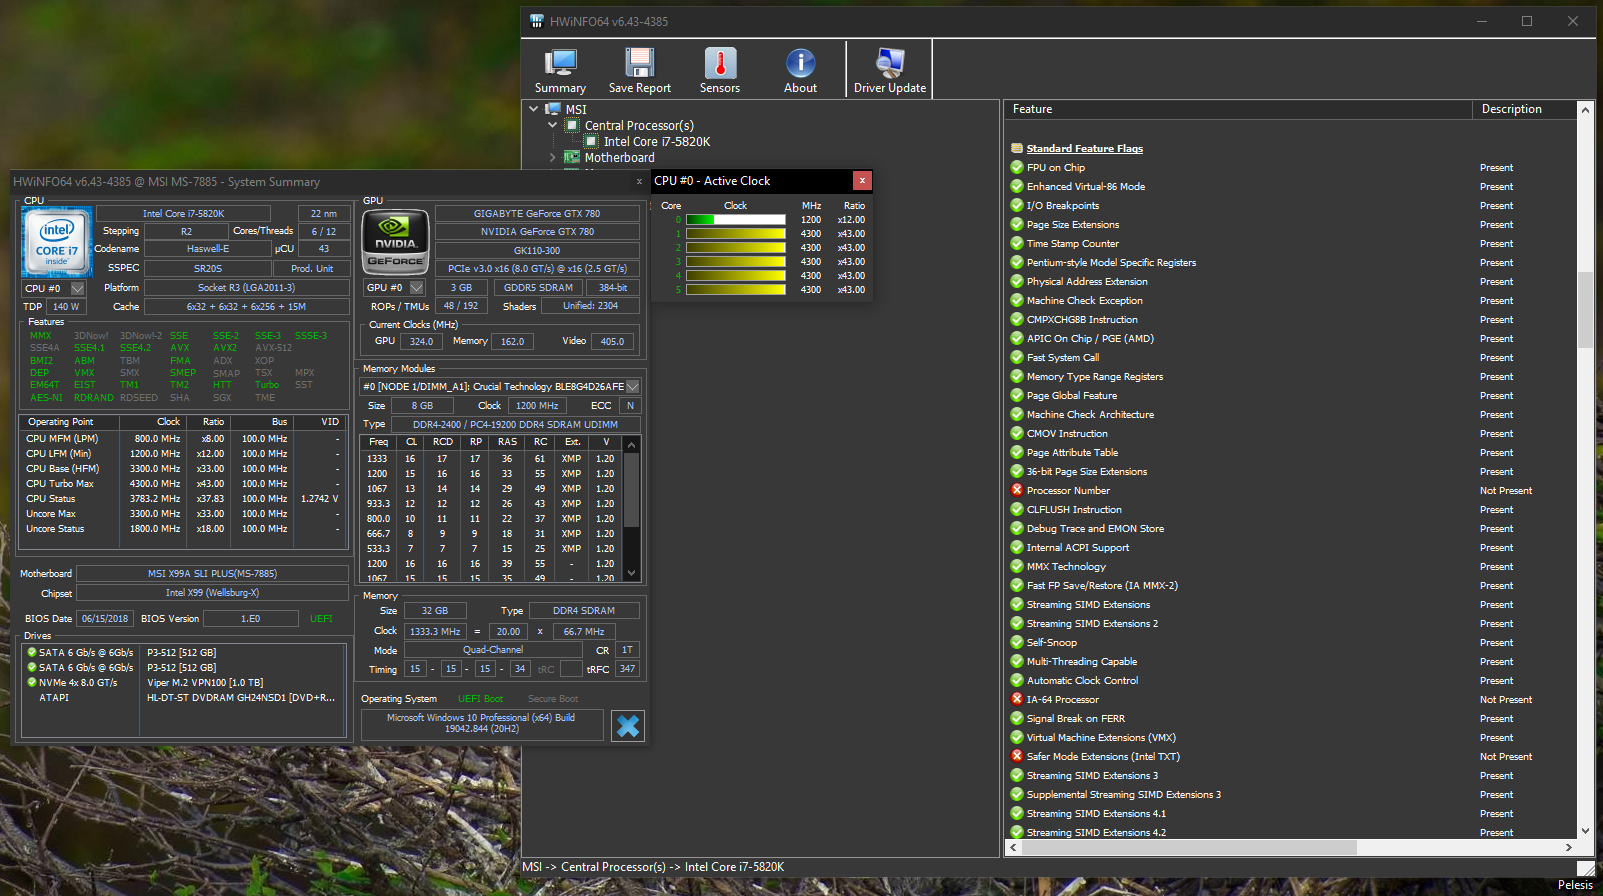Viewport: 1603px width, 896px height.
Task: Click the Core 0 clock bar
Action: tap(735, 220)
